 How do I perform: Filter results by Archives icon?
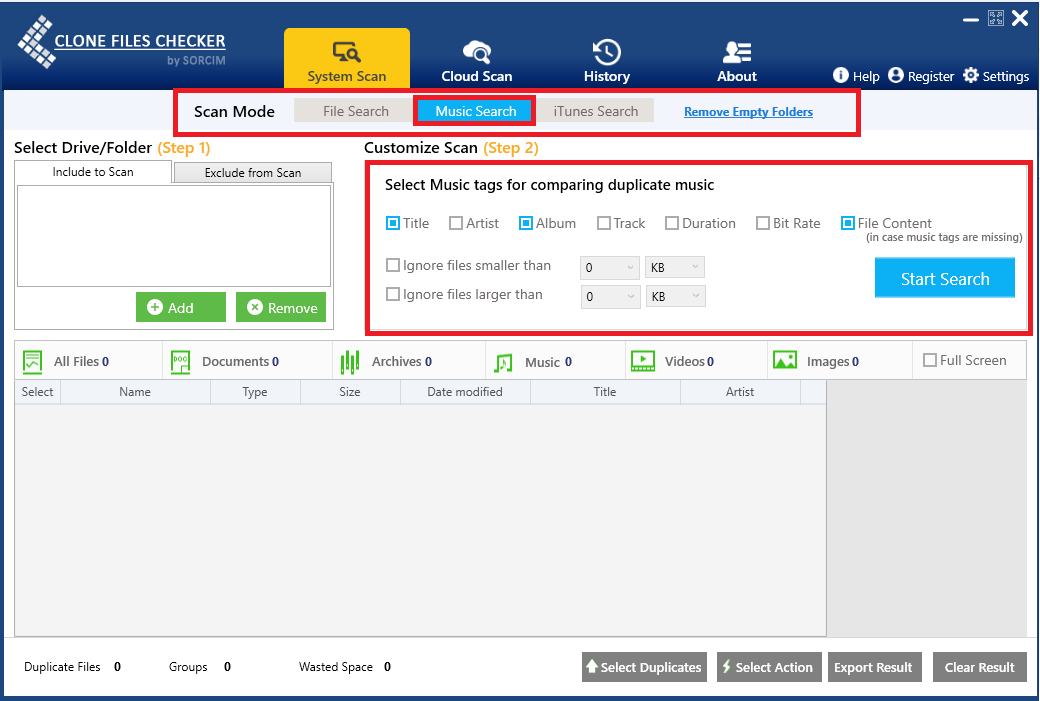(350, 361)
